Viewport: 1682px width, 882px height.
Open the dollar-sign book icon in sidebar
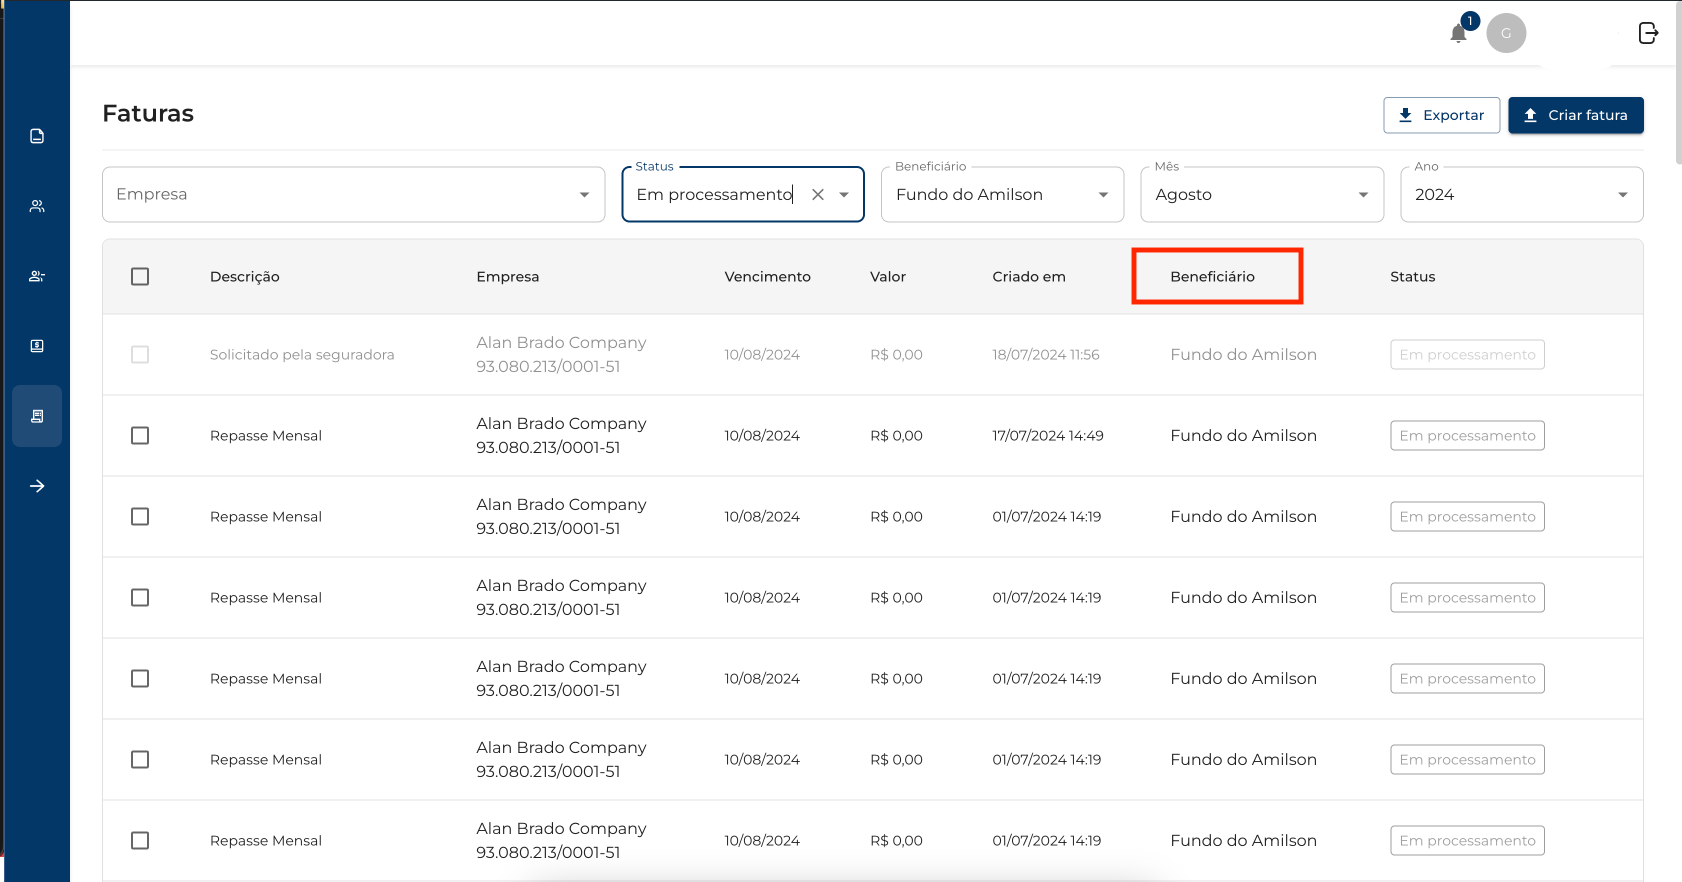click(x=37, y=346)
